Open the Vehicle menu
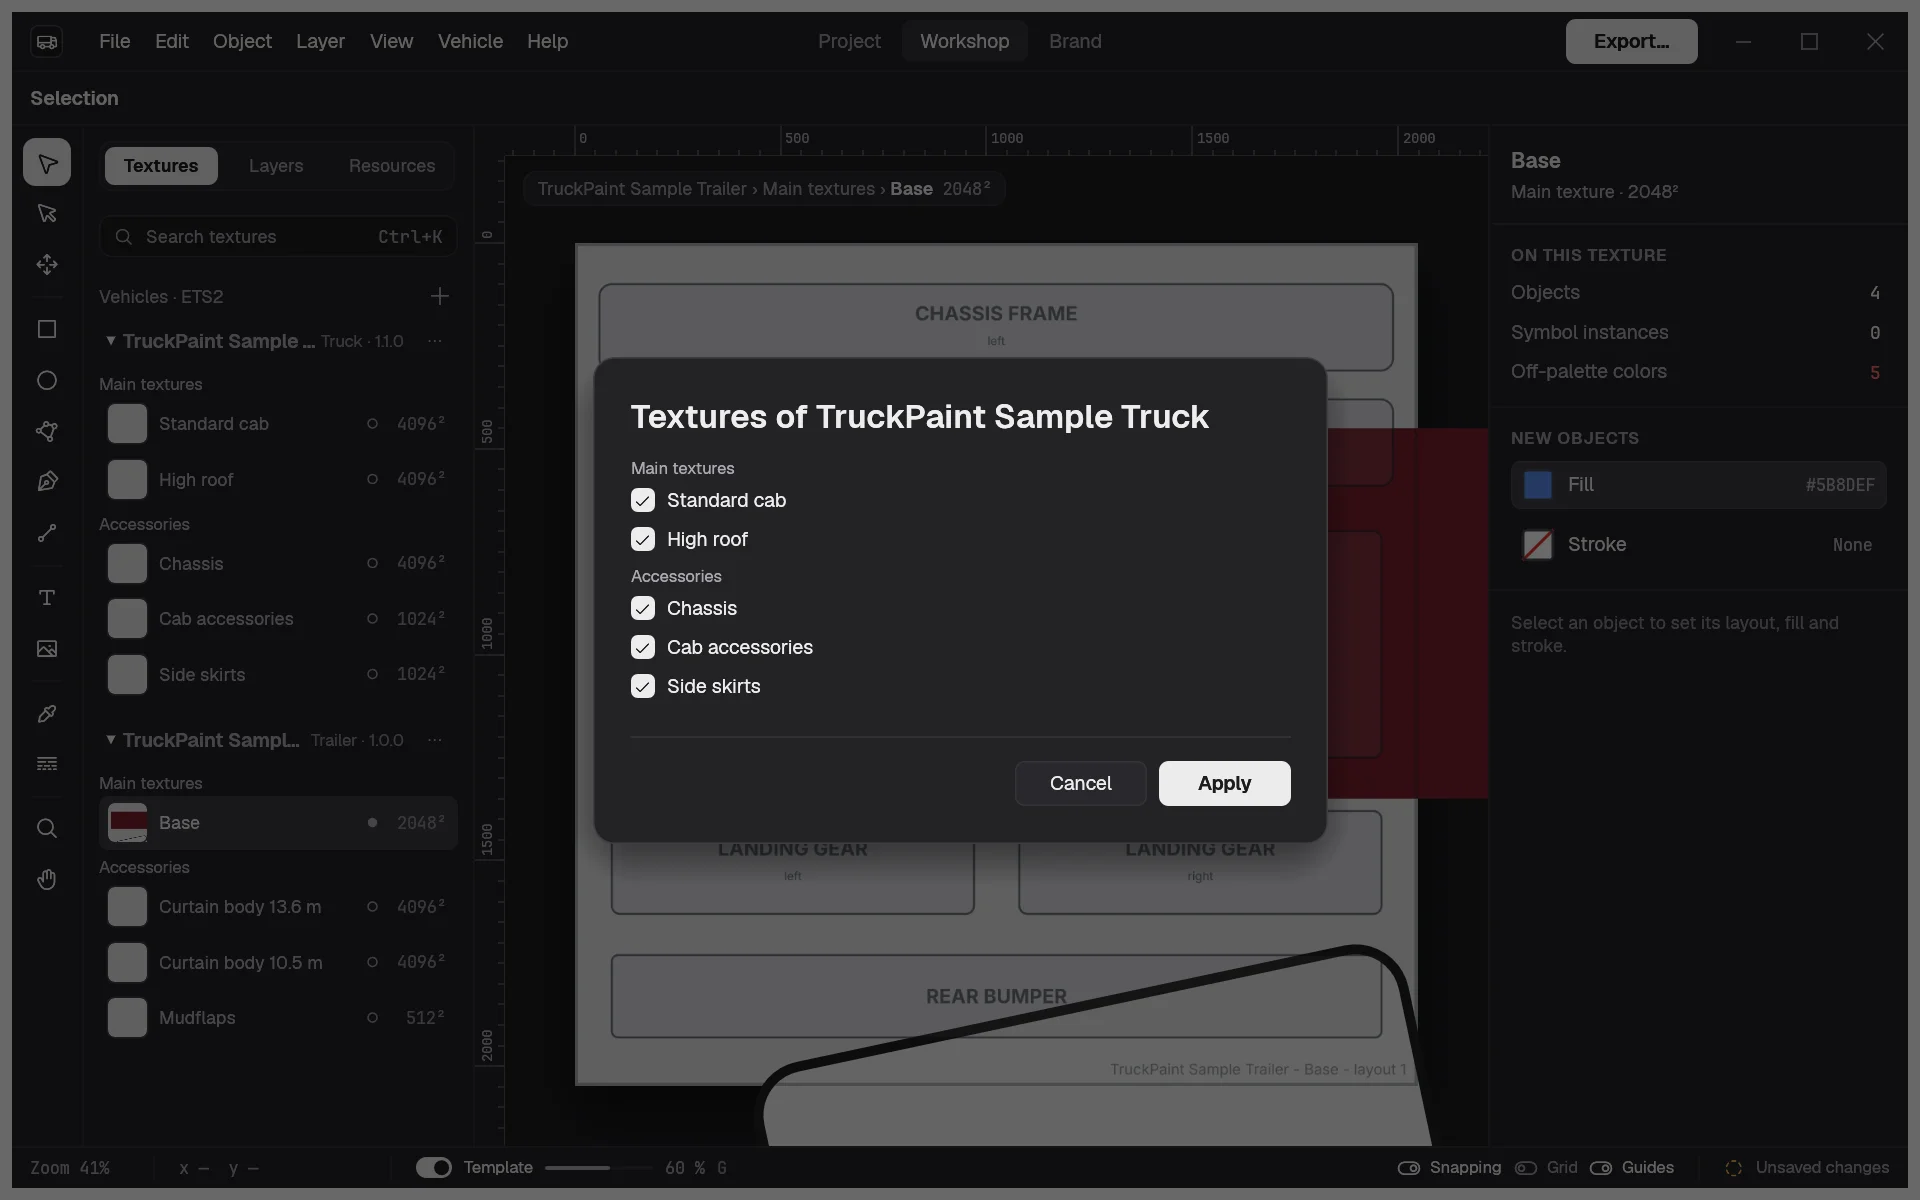The width and height of the screenshot is (1920, 1200). tap(470, 41)
